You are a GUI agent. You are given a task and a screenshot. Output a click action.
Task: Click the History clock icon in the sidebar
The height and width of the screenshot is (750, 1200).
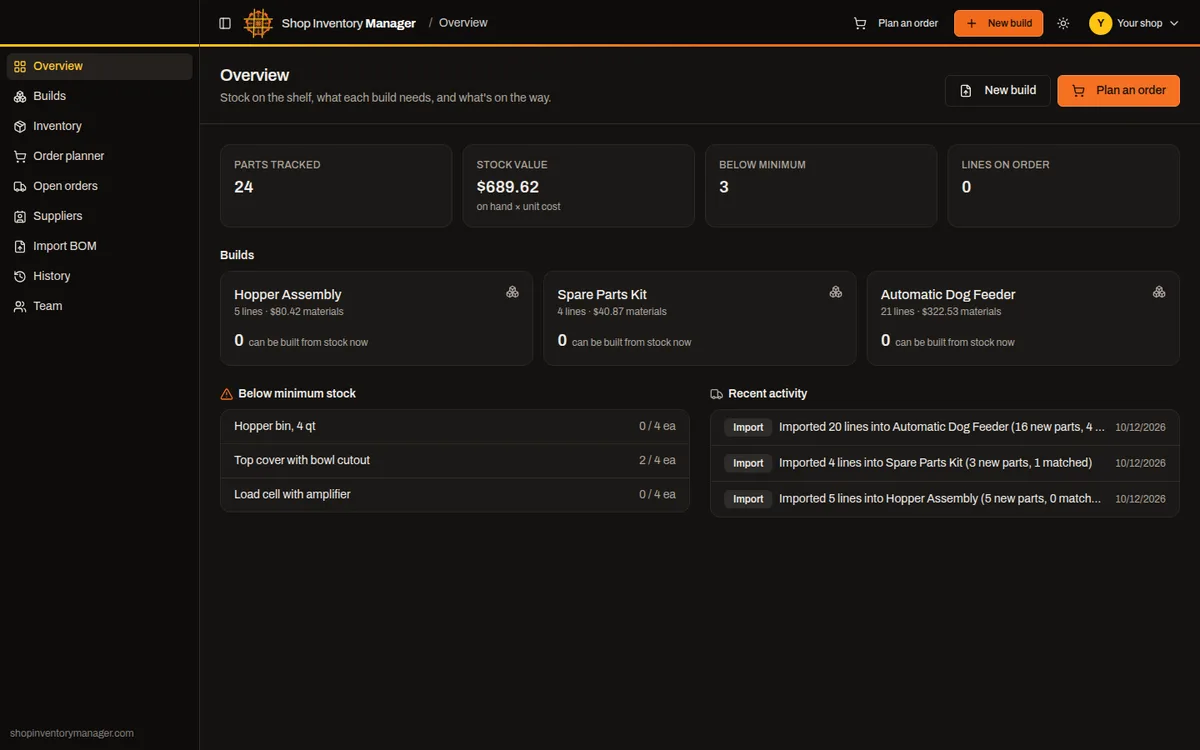(x=20, y=276)
